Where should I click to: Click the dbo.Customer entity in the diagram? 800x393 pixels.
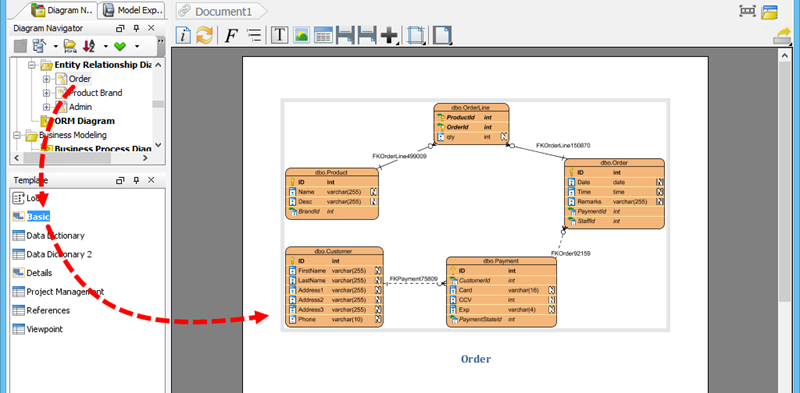click(334, 287)
